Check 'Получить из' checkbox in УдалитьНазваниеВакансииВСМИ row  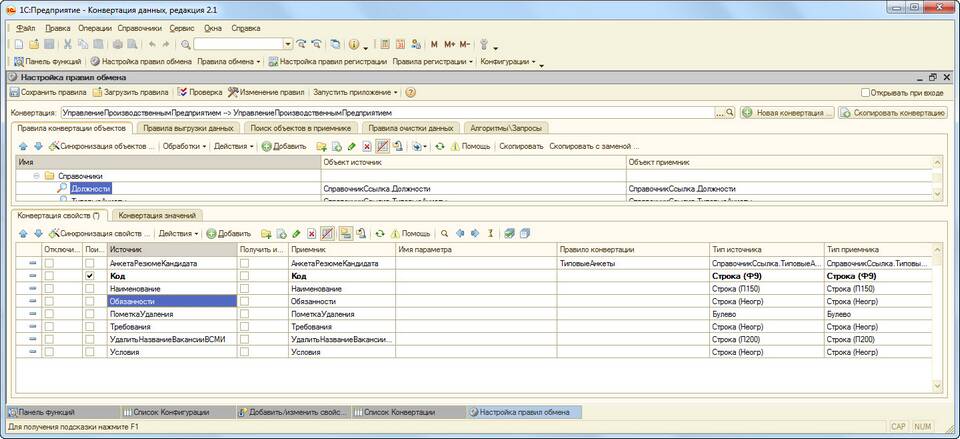[245, 340]
